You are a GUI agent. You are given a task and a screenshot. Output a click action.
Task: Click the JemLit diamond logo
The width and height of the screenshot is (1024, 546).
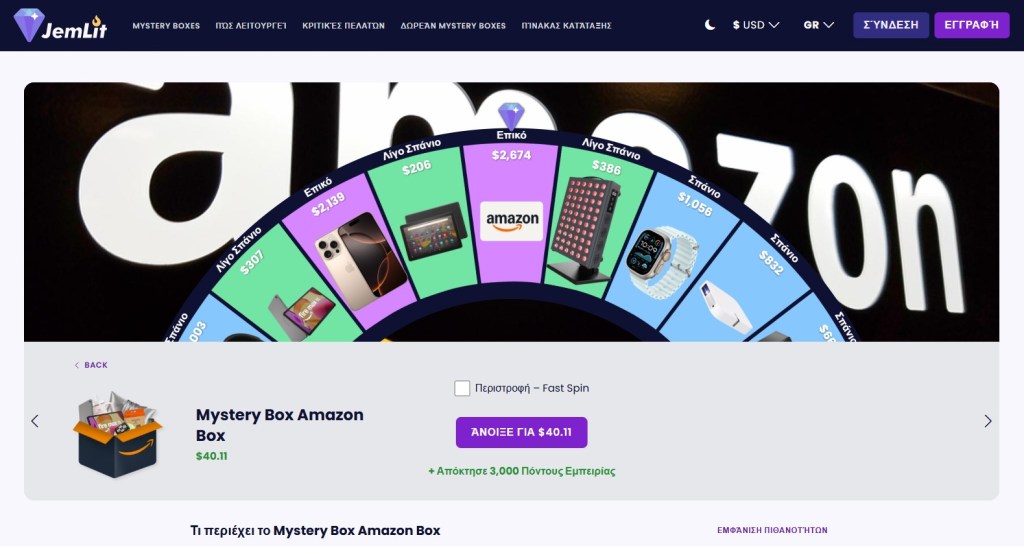click(x=60, y=25)
